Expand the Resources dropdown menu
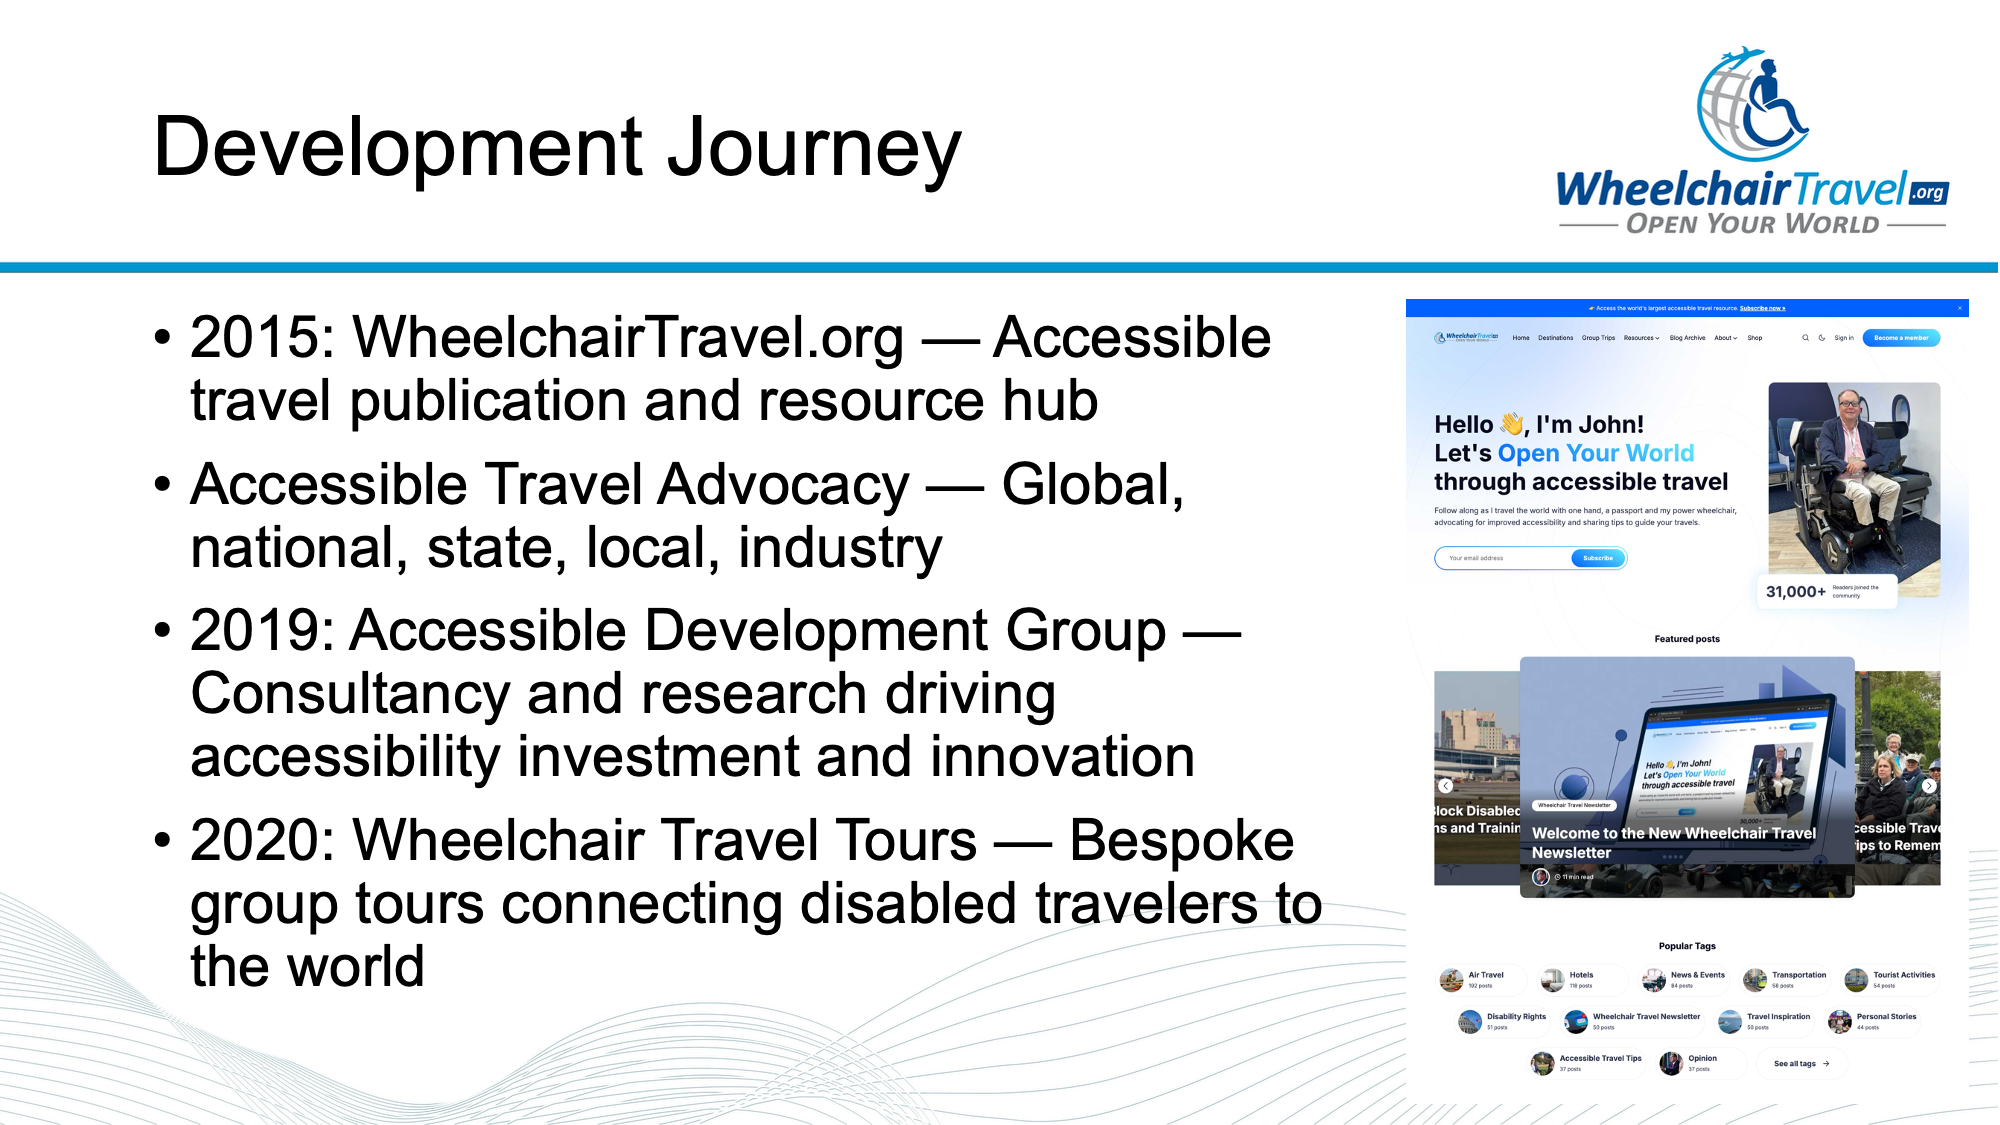The image size is (2000, 1125). (x=1641, y=338)
